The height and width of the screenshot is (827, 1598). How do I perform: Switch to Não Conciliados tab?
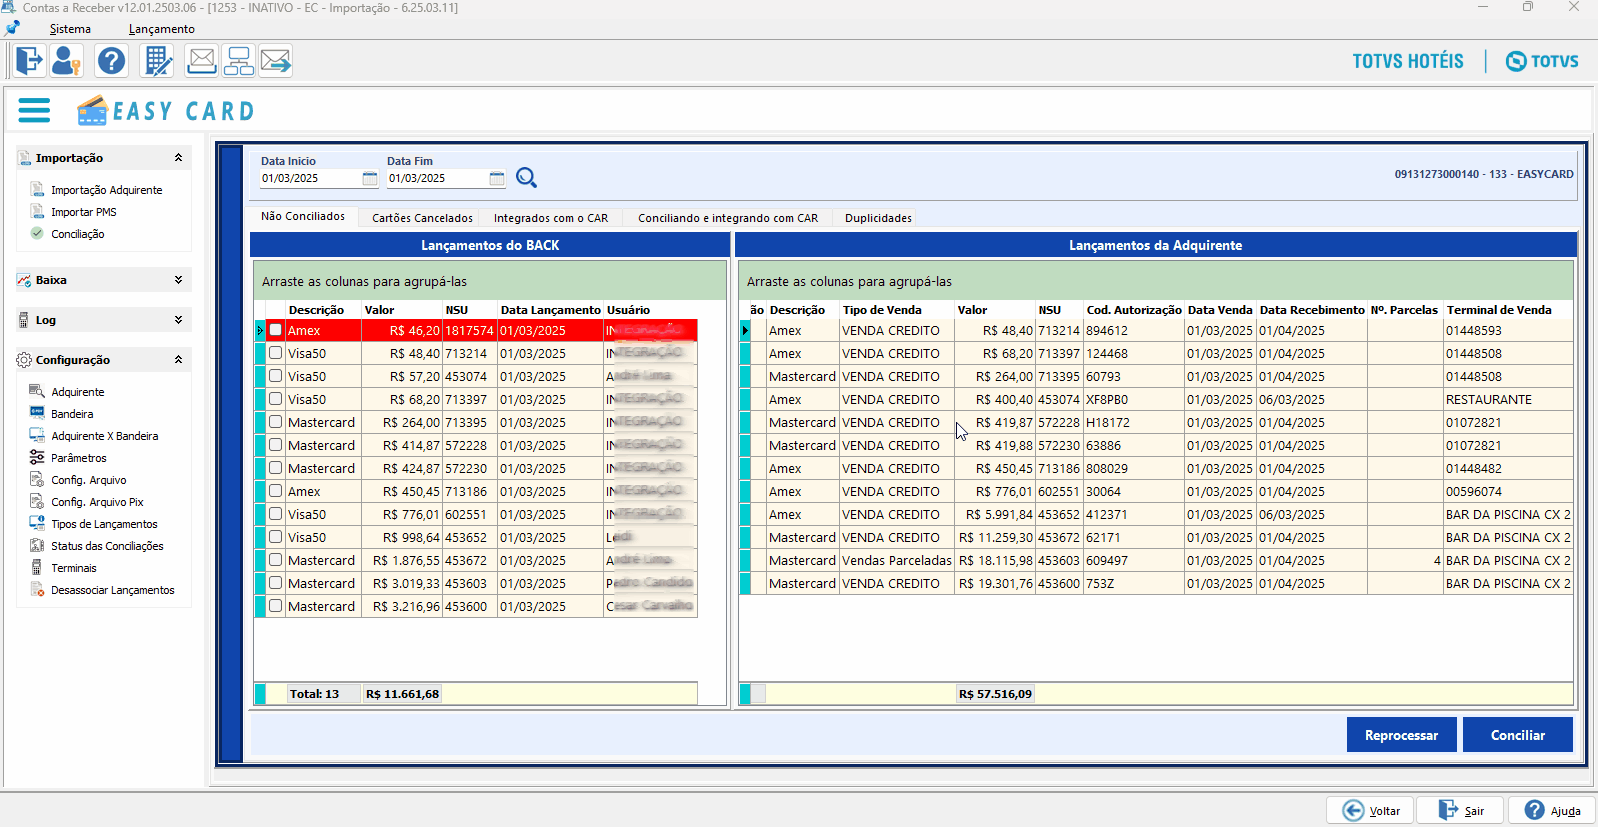(x=303, y=217)
